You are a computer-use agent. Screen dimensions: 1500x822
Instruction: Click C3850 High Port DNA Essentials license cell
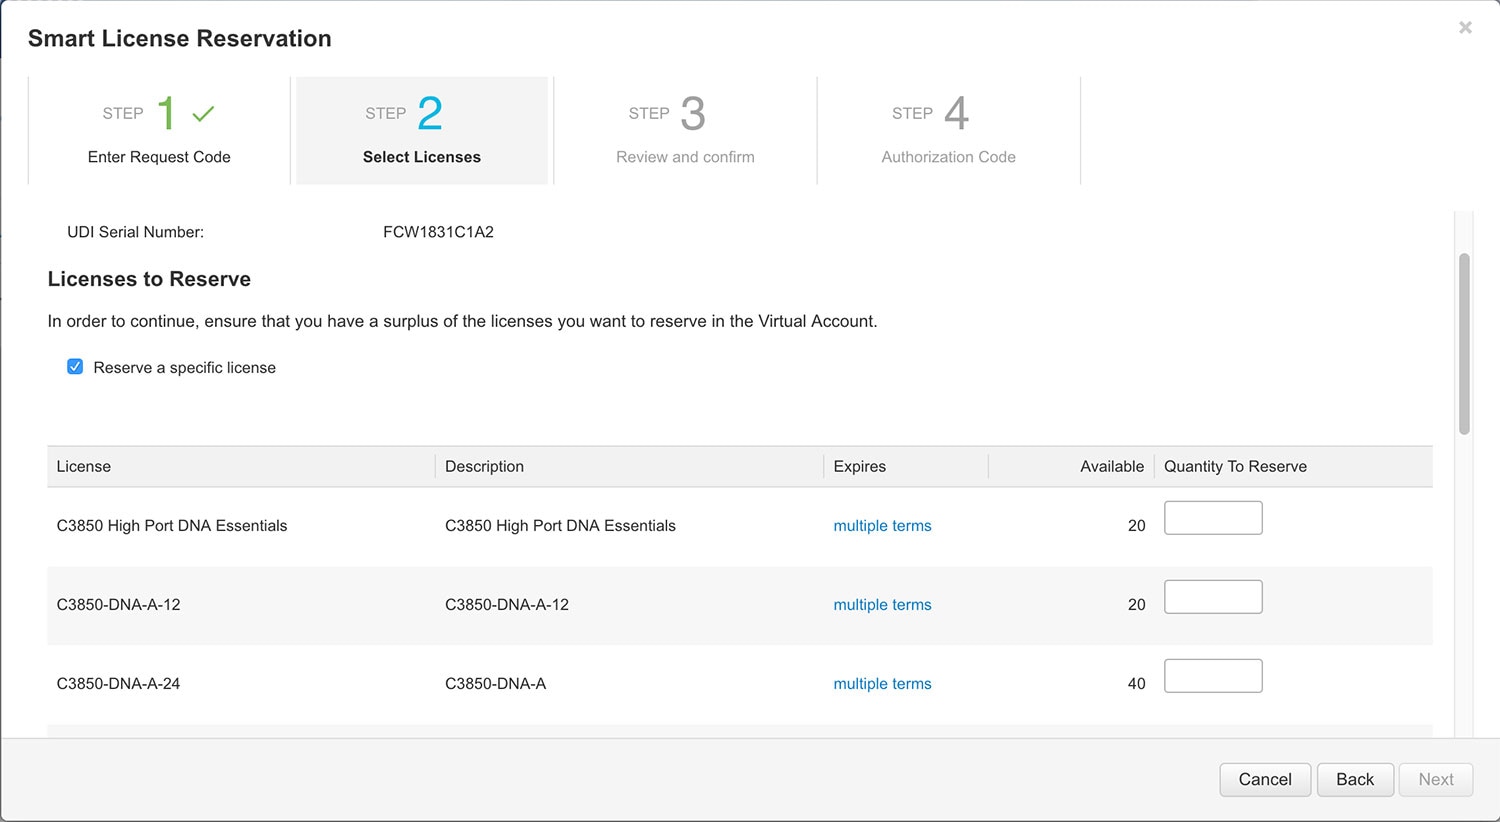(172, 526)
